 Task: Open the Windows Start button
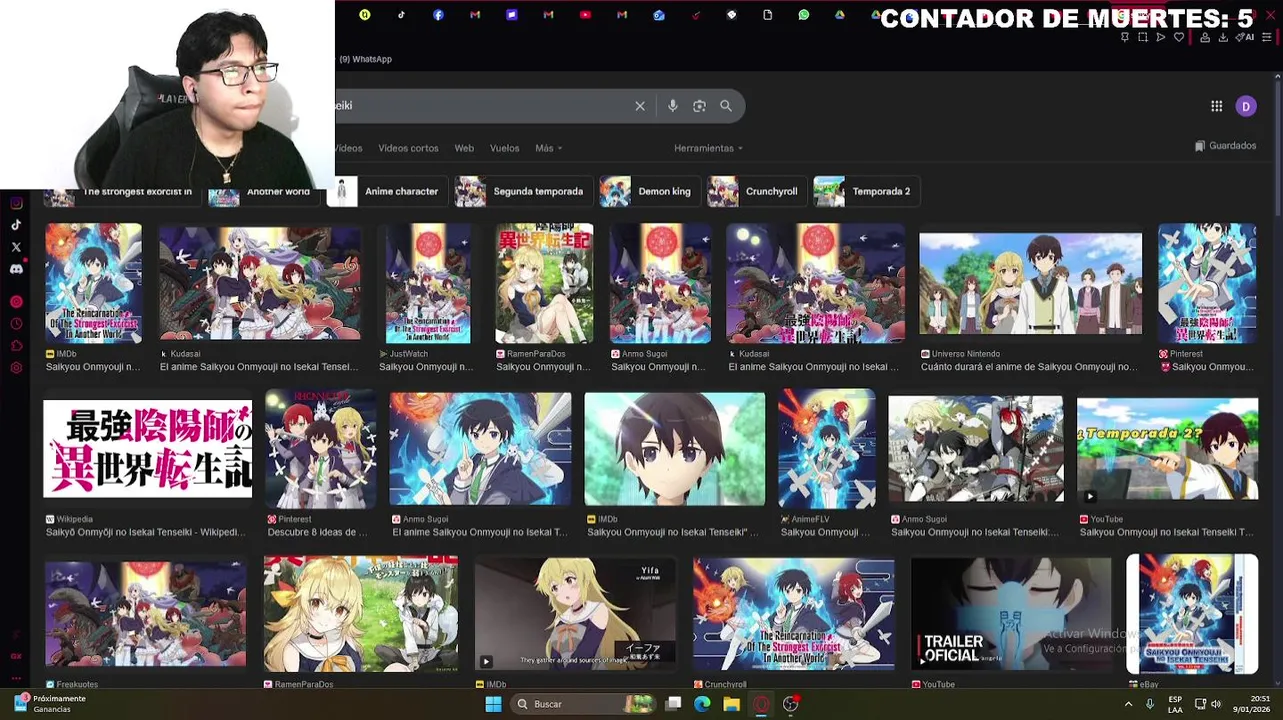coord(493,704)
